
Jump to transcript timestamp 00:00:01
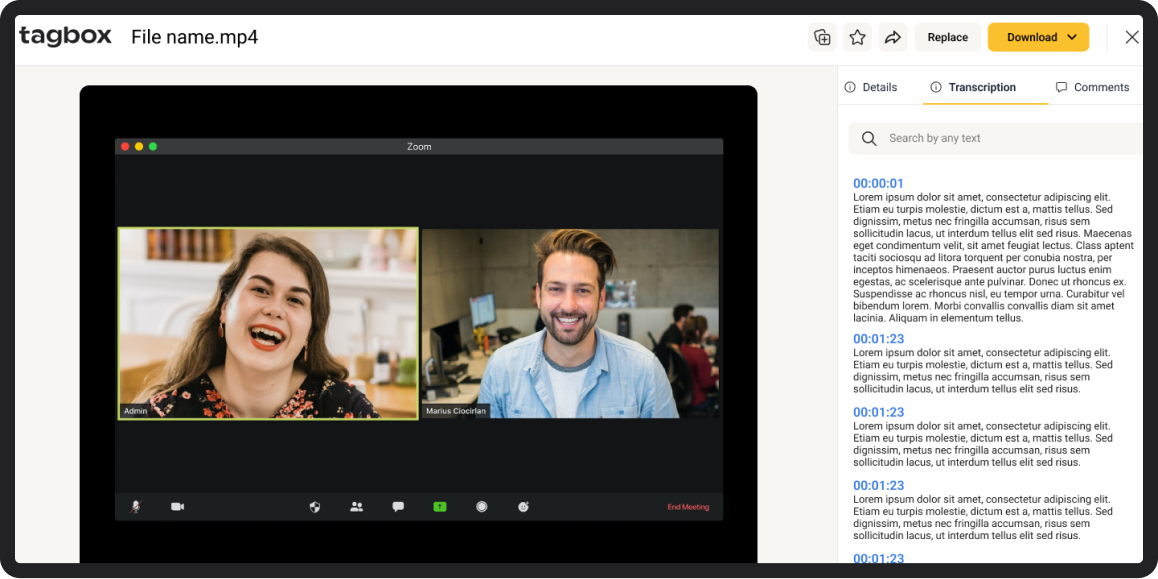[x=878, y=184]
